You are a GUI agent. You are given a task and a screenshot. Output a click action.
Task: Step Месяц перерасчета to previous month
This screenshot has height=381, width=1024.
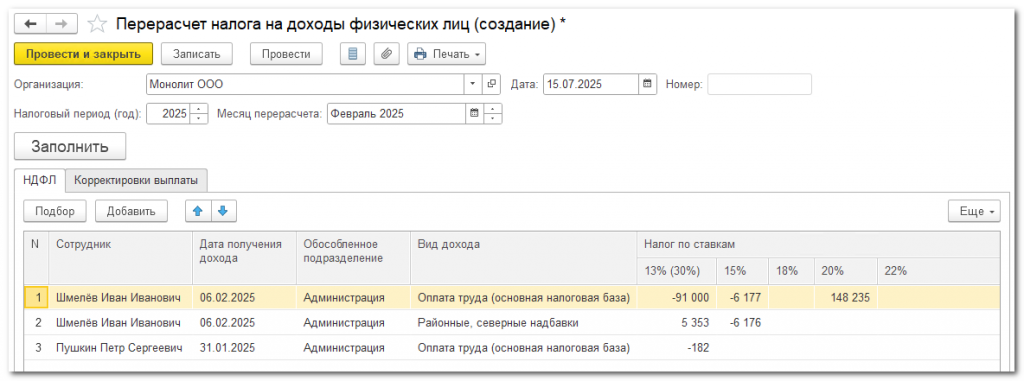pos(493,118)
